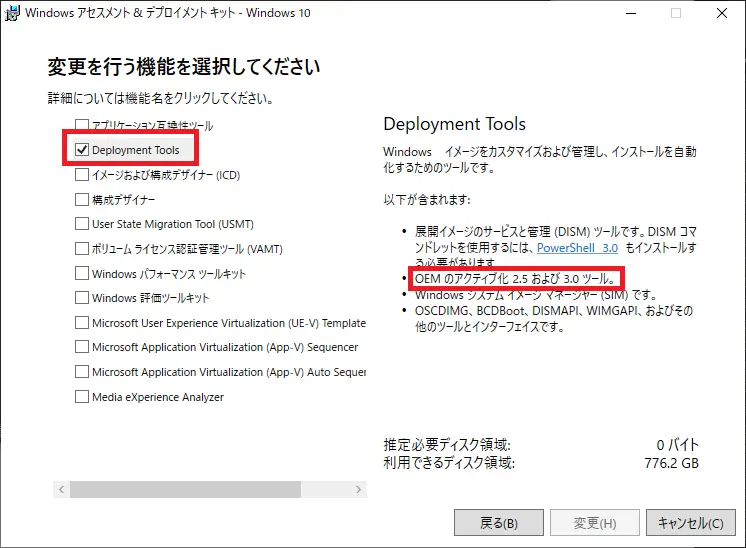Check Windows 評価ツールキット checkbox
The image size is (746, 548).
tap(82, 298)
